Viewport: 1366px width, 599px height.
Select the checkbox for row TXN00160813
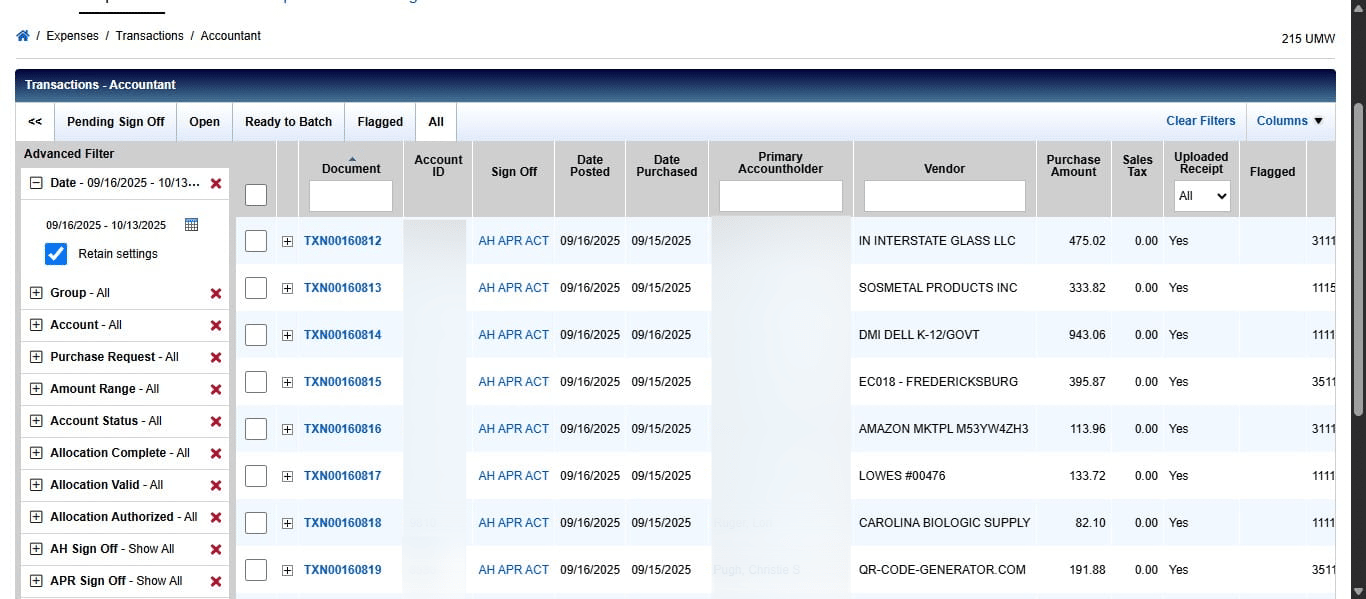pyautogui.click(x=255, y=287)
